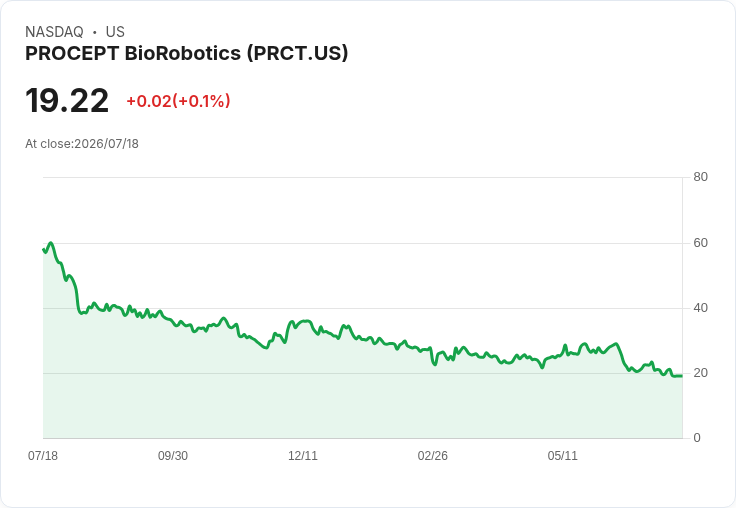
Task: Click the chart line's highest peak near 60
Action: 51,243
